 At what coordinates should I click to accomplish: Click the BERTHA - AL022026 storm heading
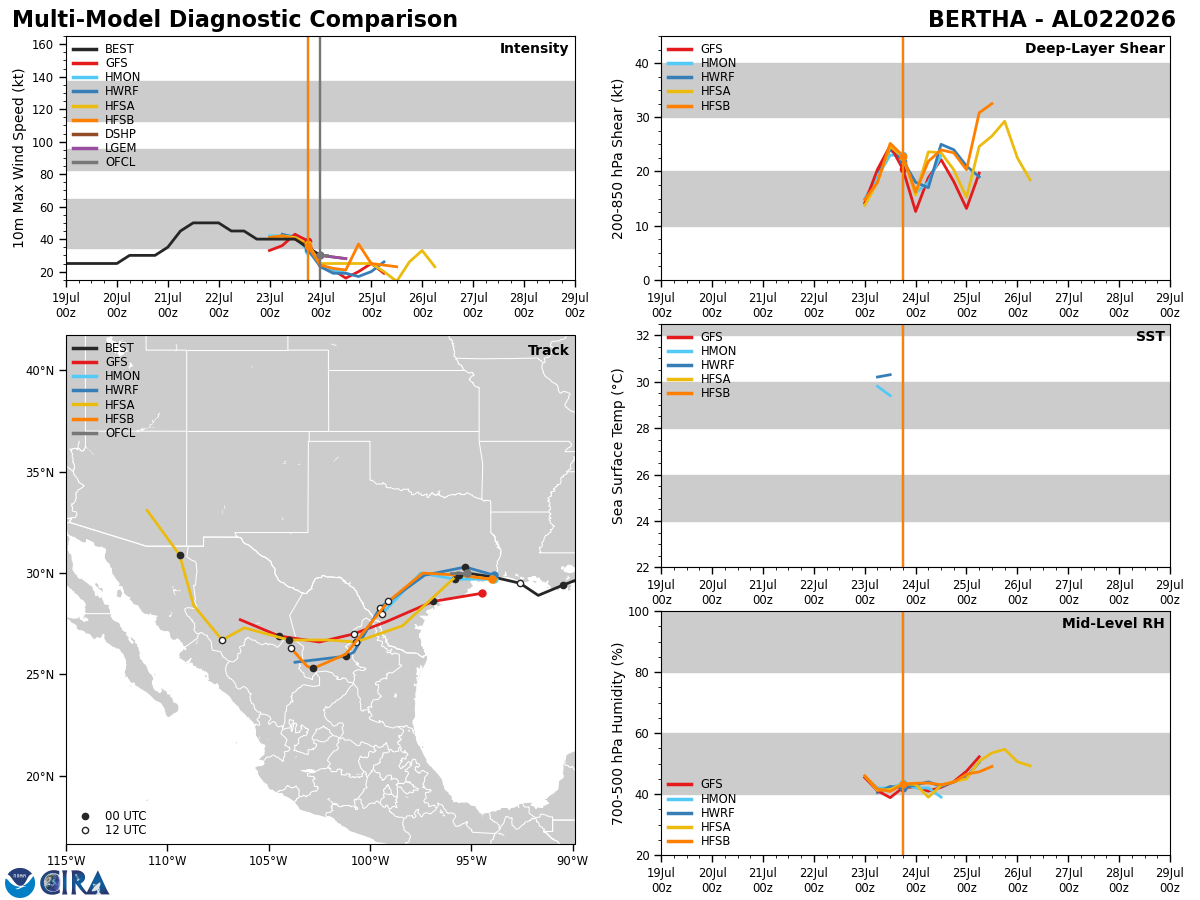point(1052,20)
